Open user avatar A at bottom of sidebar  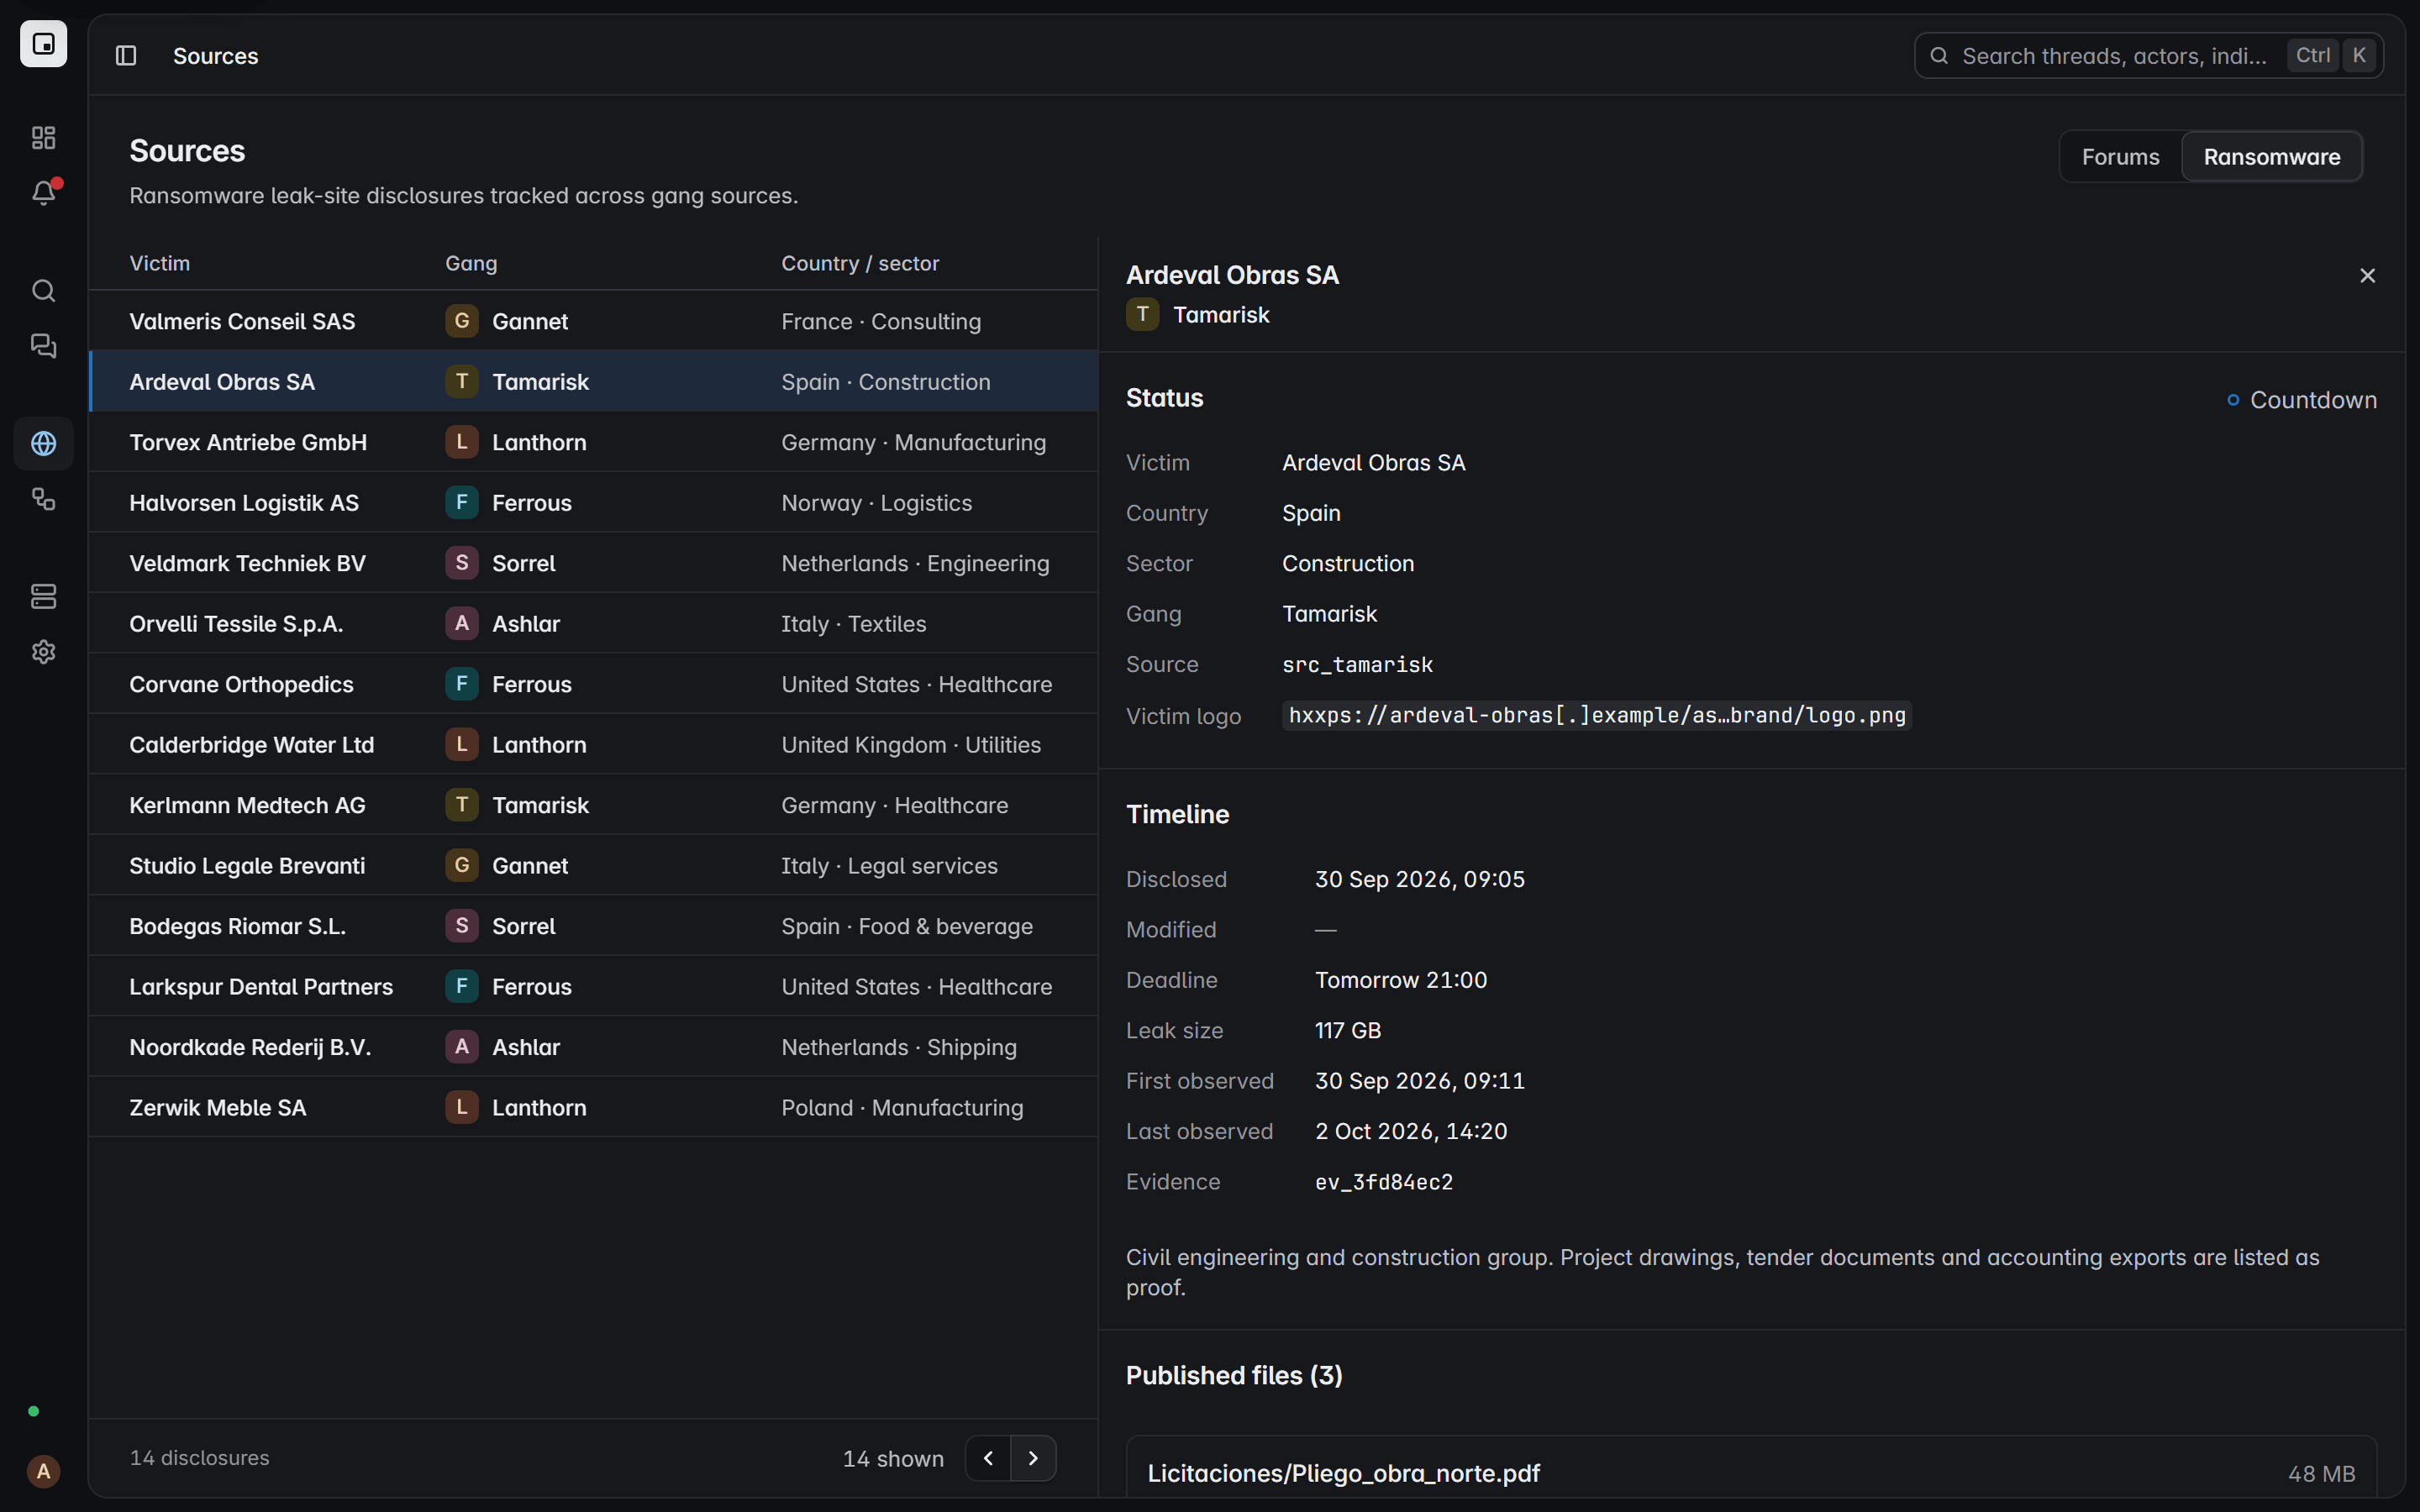(x=43, y=1471)
